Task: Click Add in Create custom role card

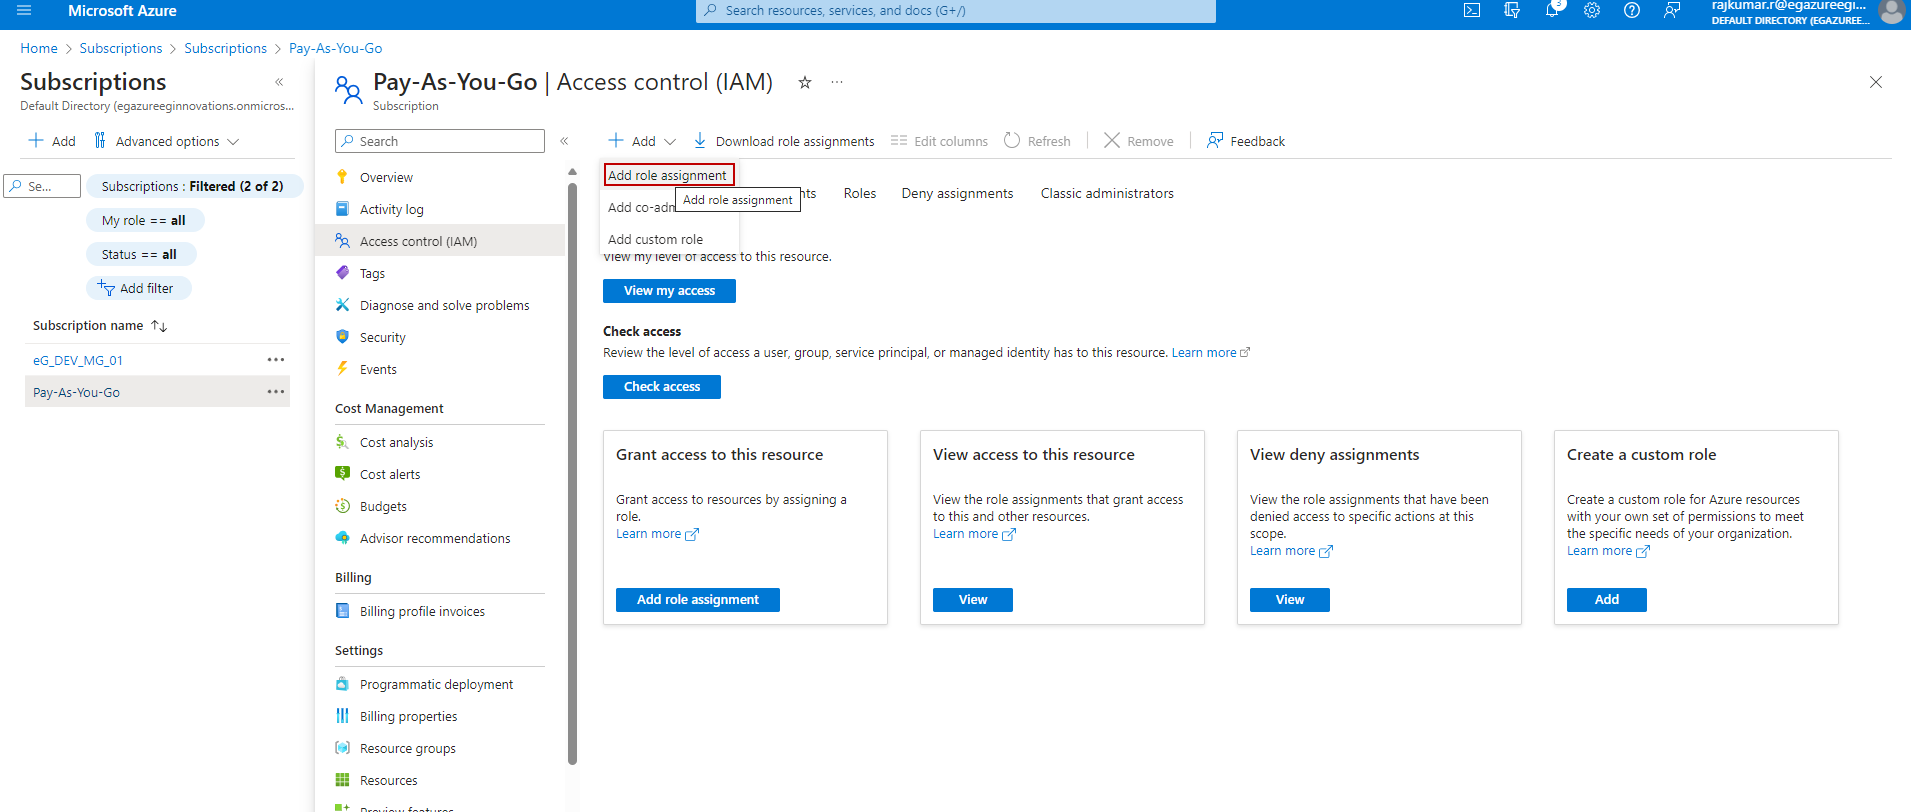Action: tap(1607, 599)
